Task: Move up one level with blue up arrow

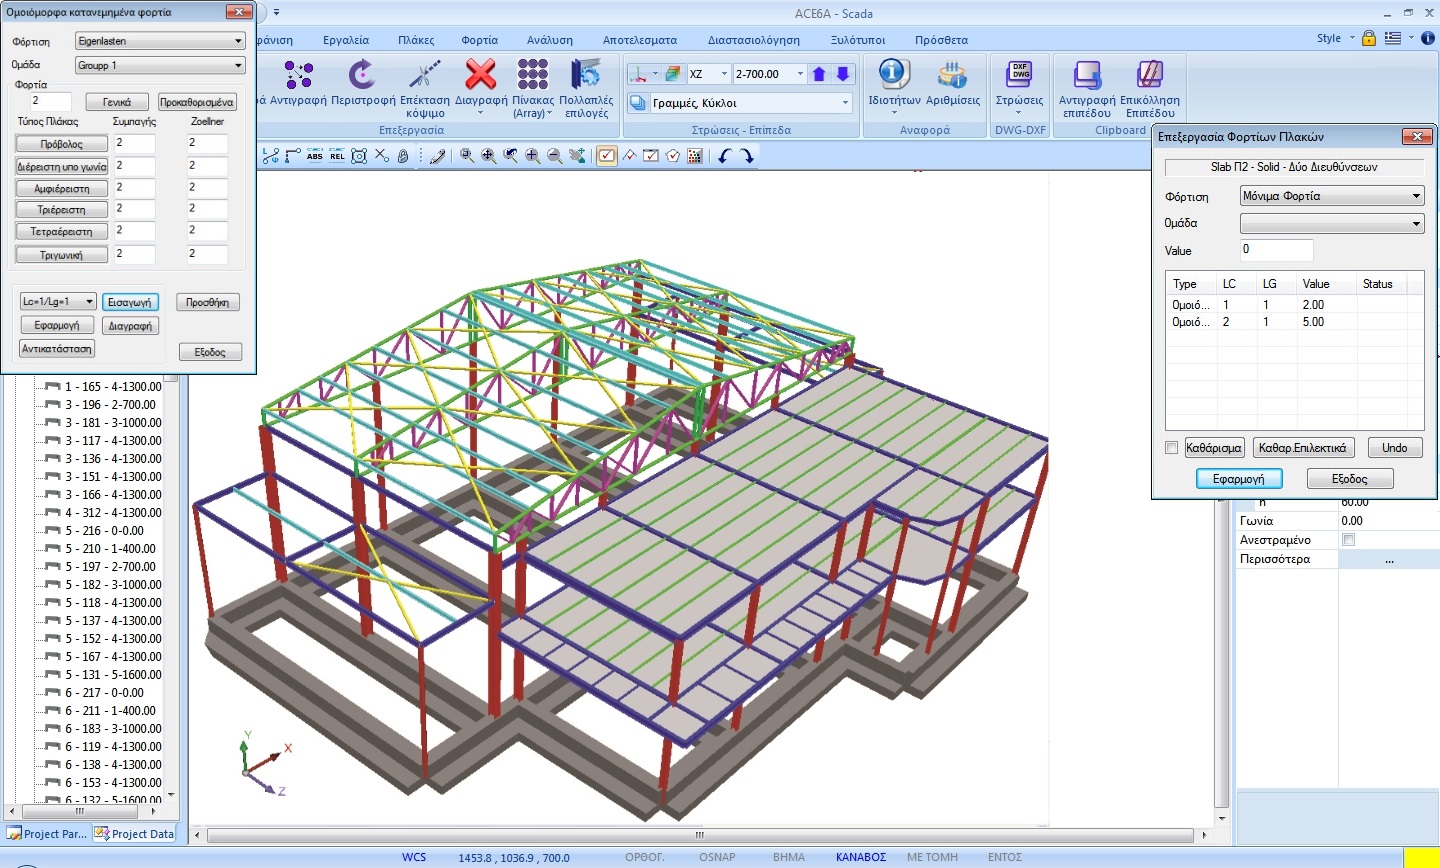Action: point(820,74)
